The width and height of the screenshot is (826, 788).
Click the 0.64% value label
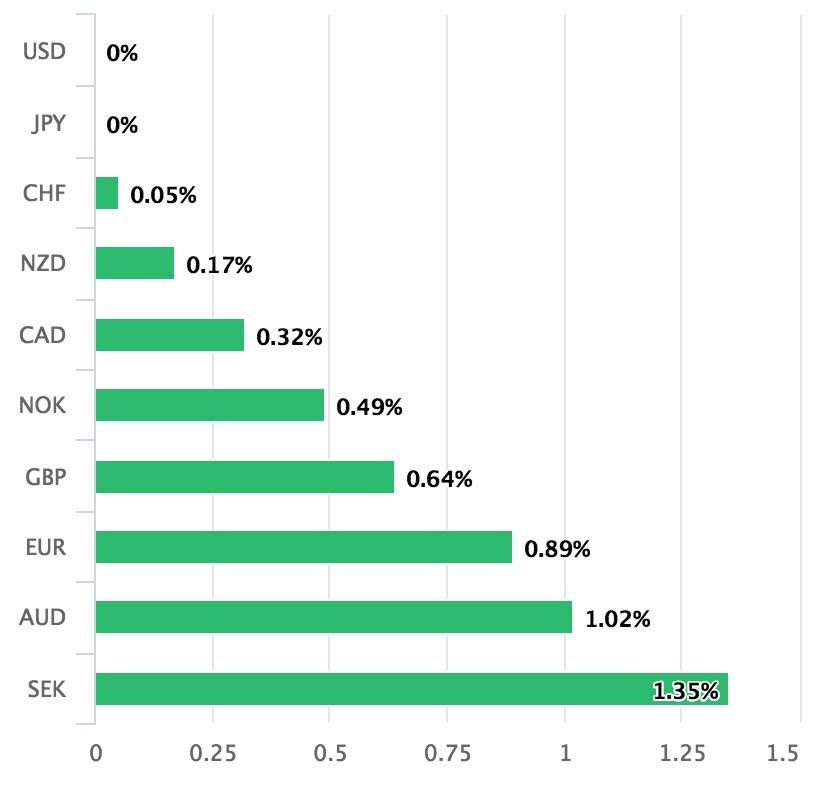click(439, 479)
